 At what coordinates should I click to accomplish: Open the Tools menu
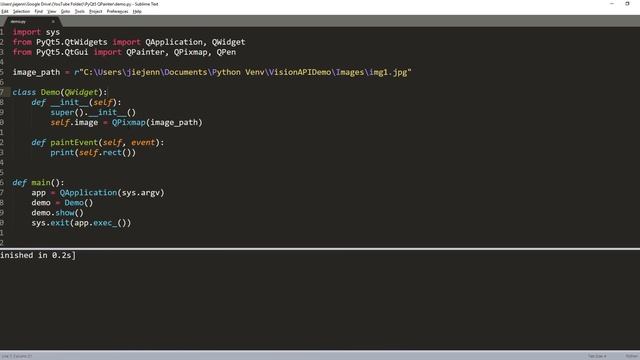click(x=80, y=11)
